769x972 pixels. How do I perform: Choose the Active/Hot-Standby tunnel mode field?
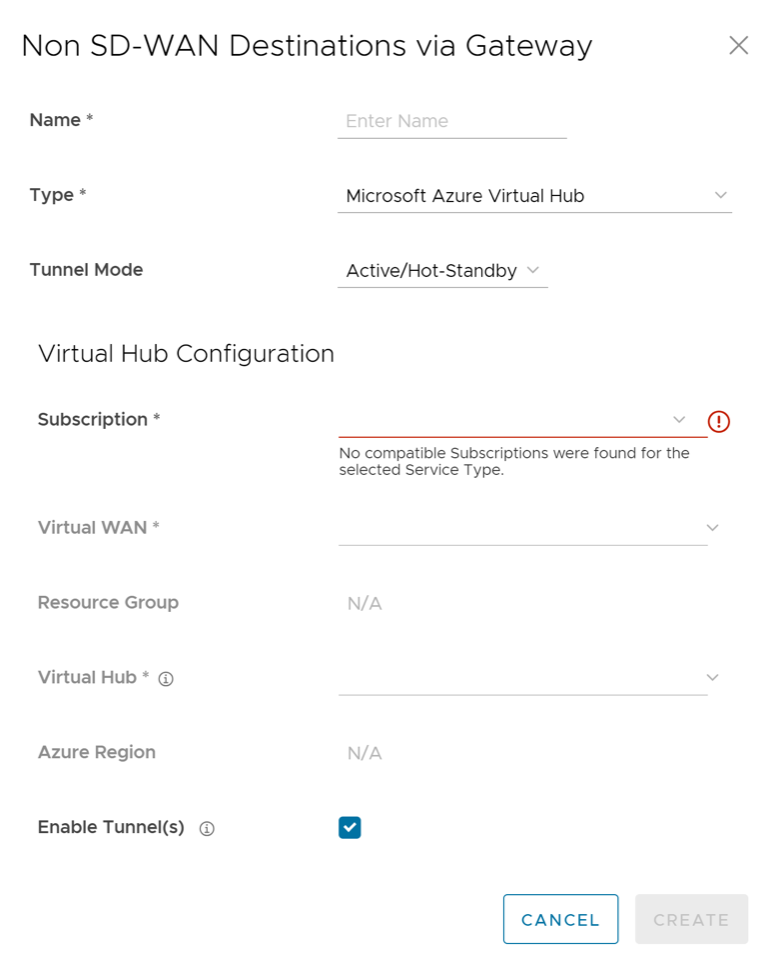432,271
